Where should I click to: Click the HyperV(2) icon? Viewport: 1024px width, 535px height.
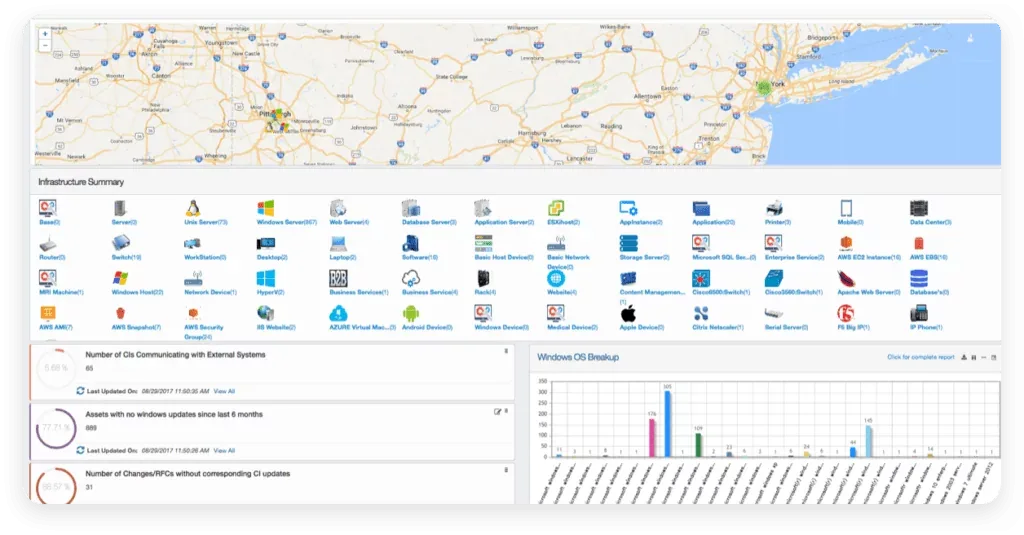(265, 278)
